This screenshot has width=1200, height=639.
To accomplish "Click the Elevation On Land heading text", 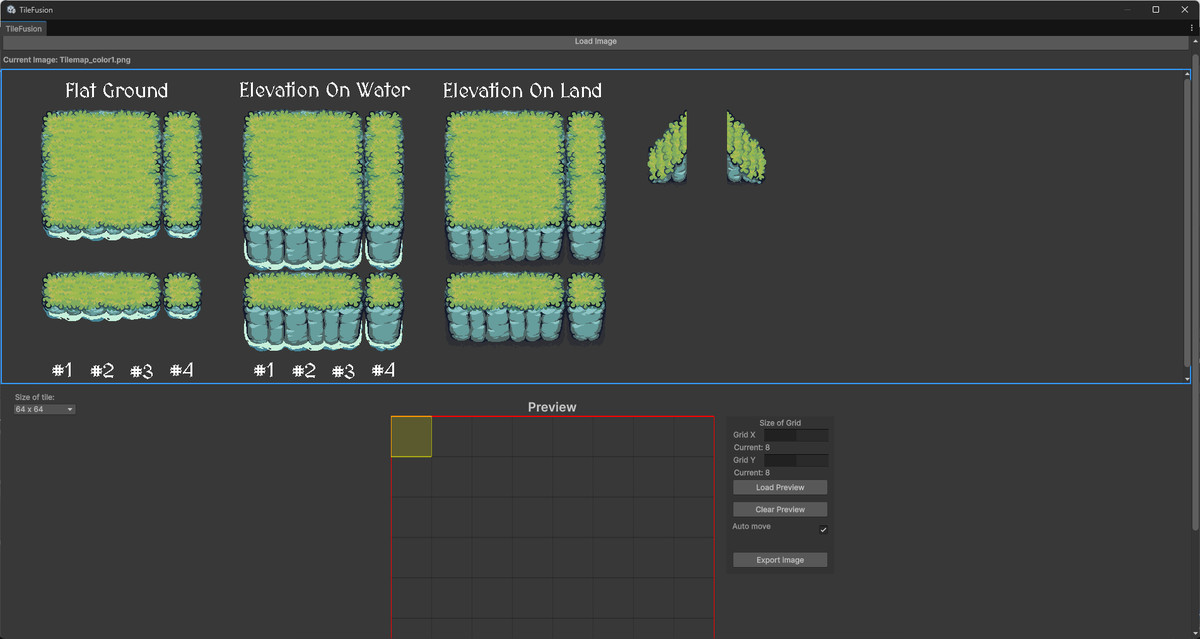I will tap(523, 91).
